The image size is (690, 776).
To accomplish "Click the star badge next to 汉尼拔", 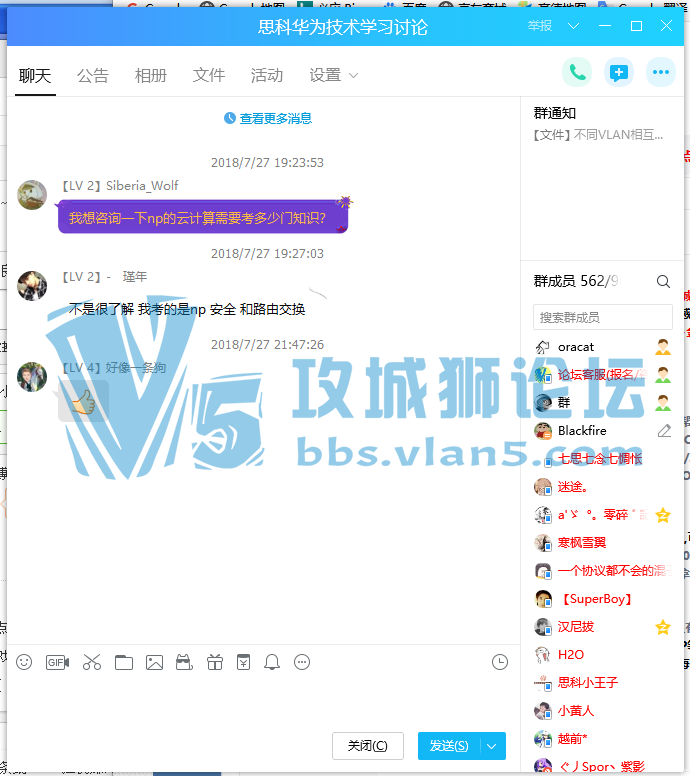I will coord(663,627).
